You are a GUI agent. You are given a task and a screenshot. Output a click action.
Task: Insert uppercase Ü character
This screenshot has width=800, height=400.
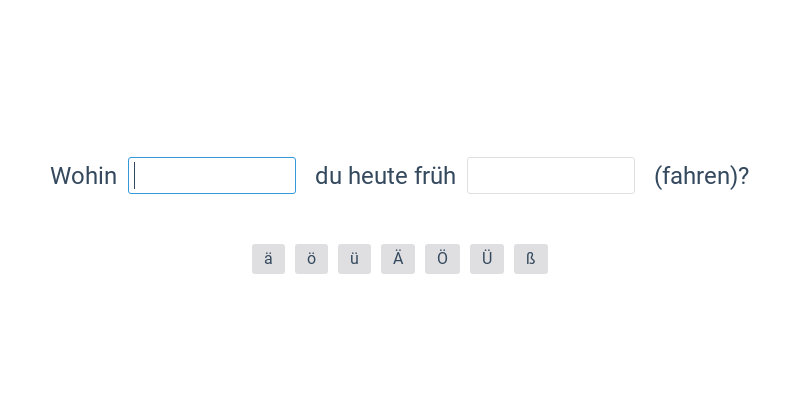487,259
